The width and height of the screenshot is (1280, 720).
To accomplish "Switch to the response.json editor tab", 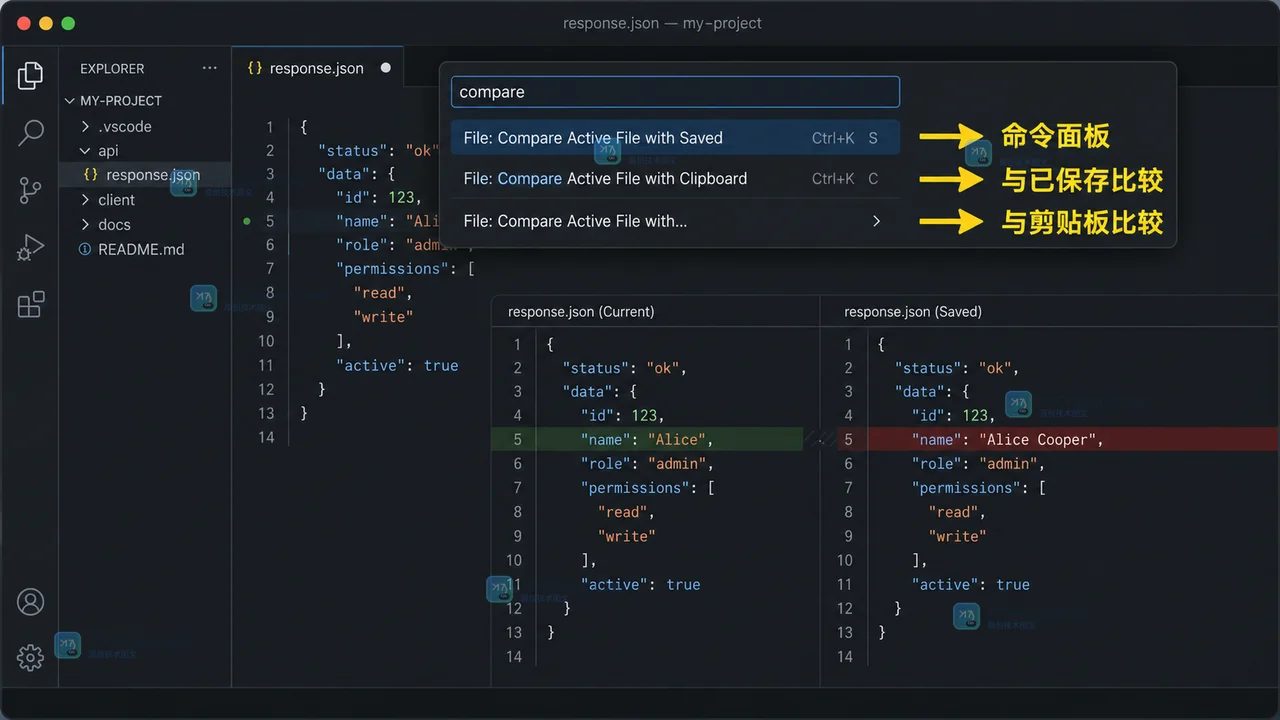I will coord(318,69).
